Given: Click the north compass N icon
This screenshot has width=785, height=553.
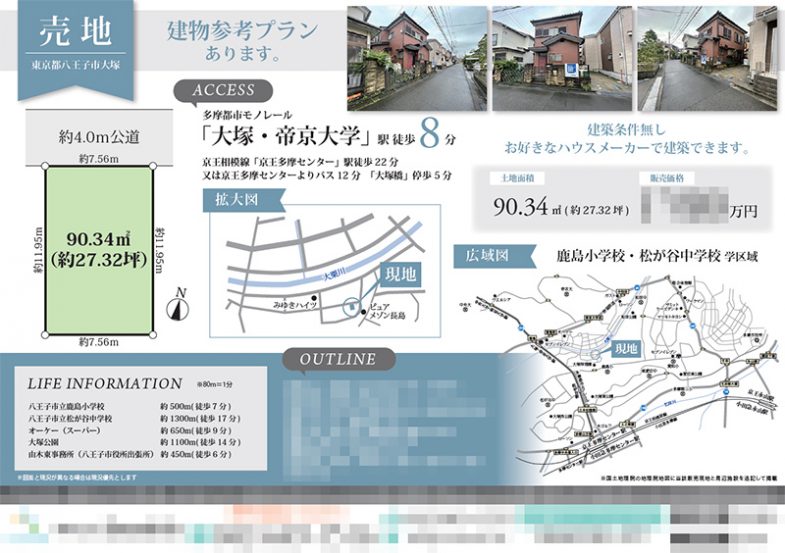Looking at the screenshot, I should [x=178, y=305].
